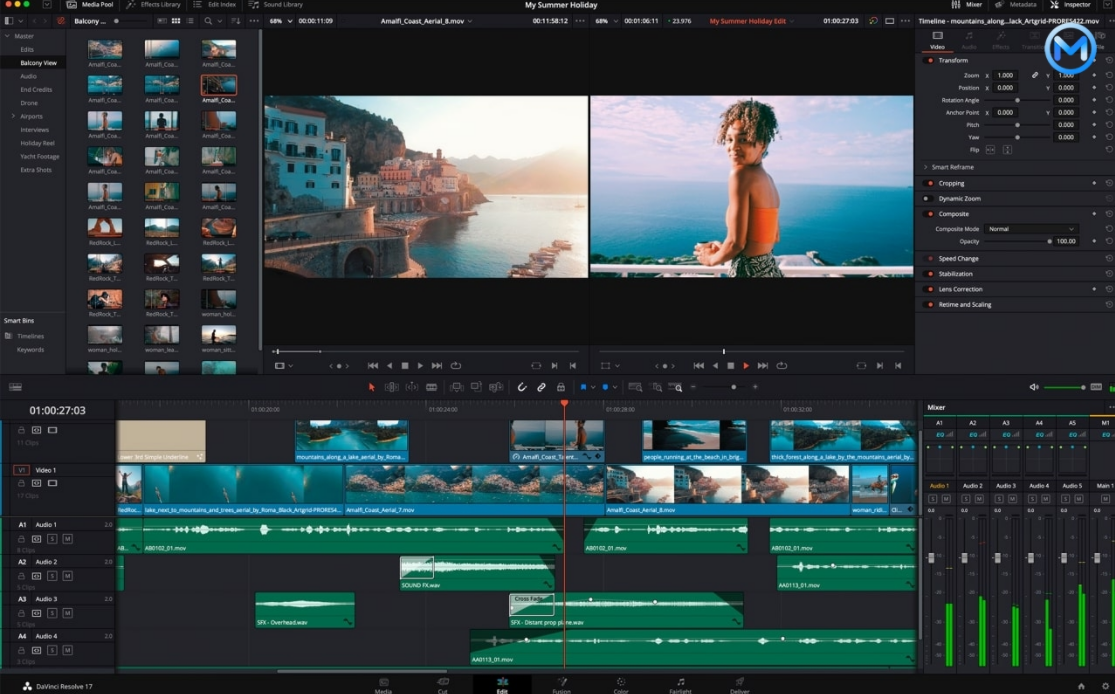Activate the Dynamic Trim mode tool

point(412,388)
